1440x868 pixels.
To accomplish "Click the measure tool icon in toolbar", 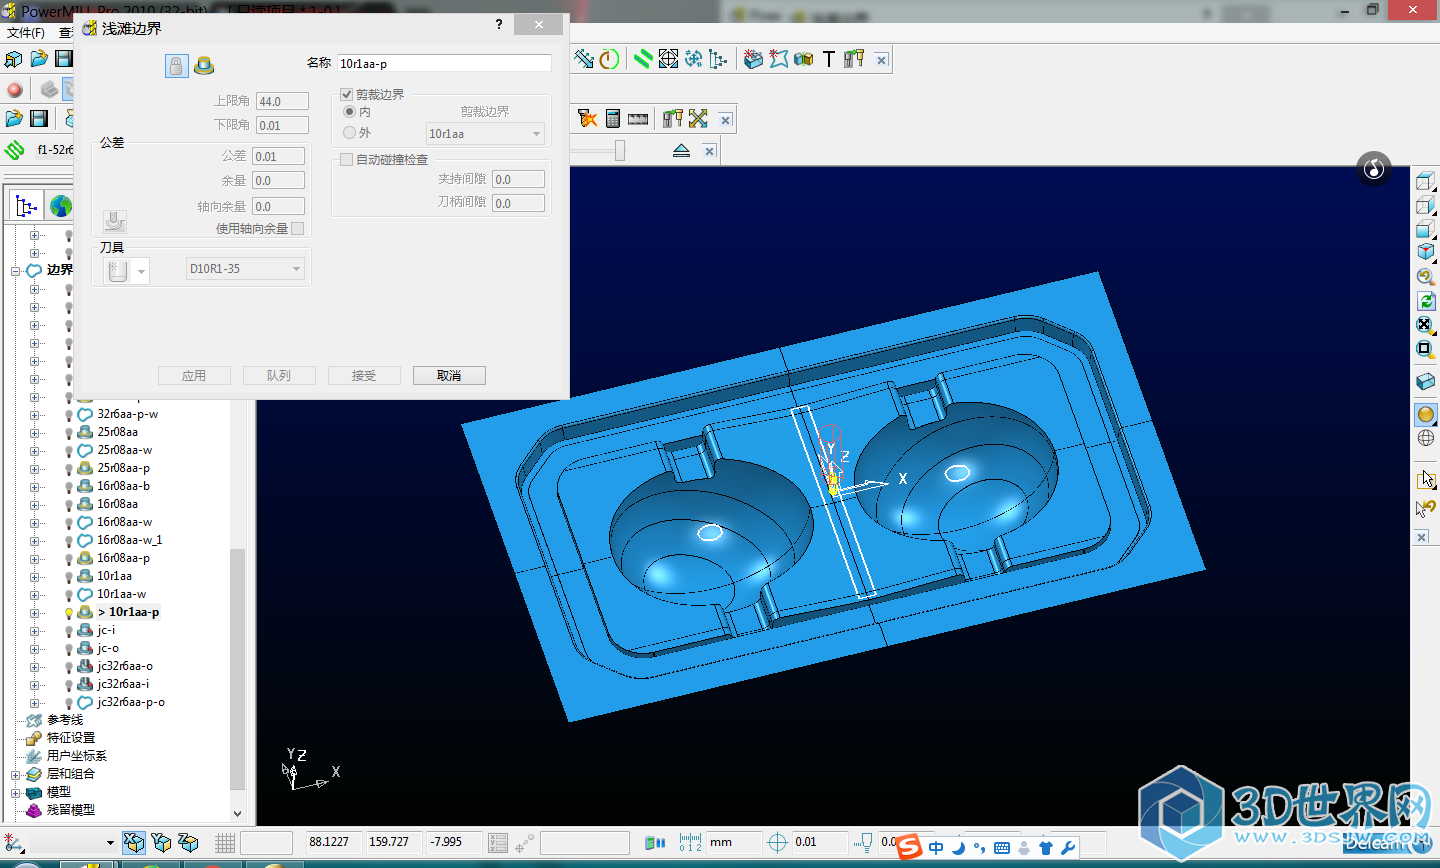I will [584, 59].
